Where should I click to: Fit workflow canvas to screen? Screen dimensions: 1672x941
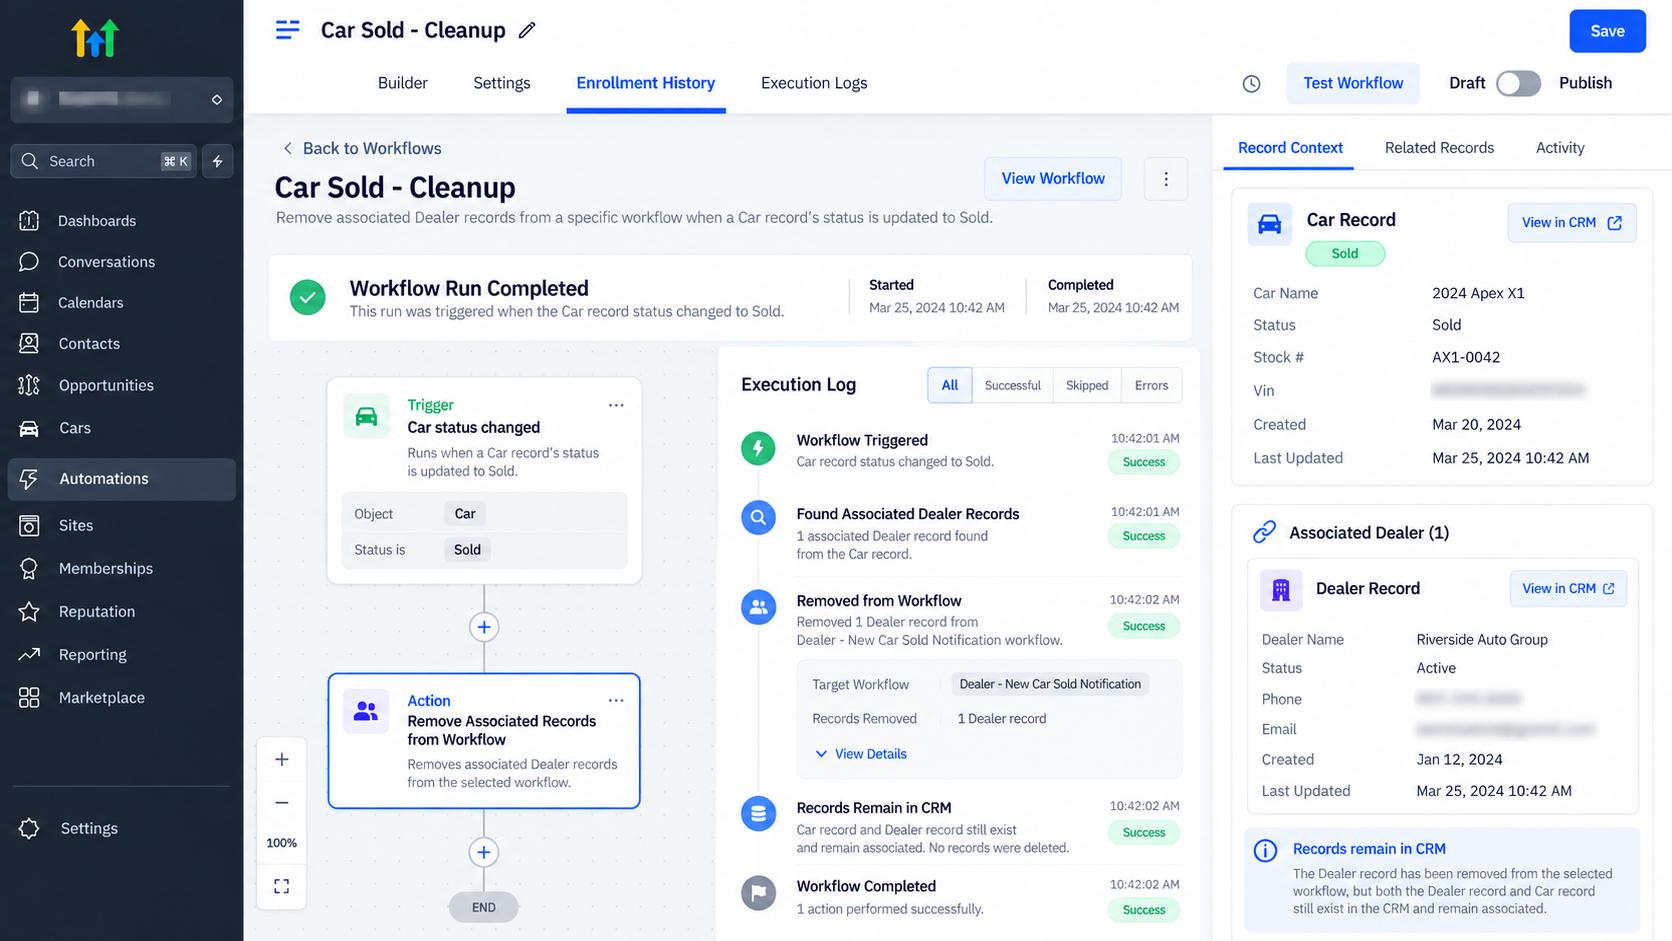click(x=282, y=886)
